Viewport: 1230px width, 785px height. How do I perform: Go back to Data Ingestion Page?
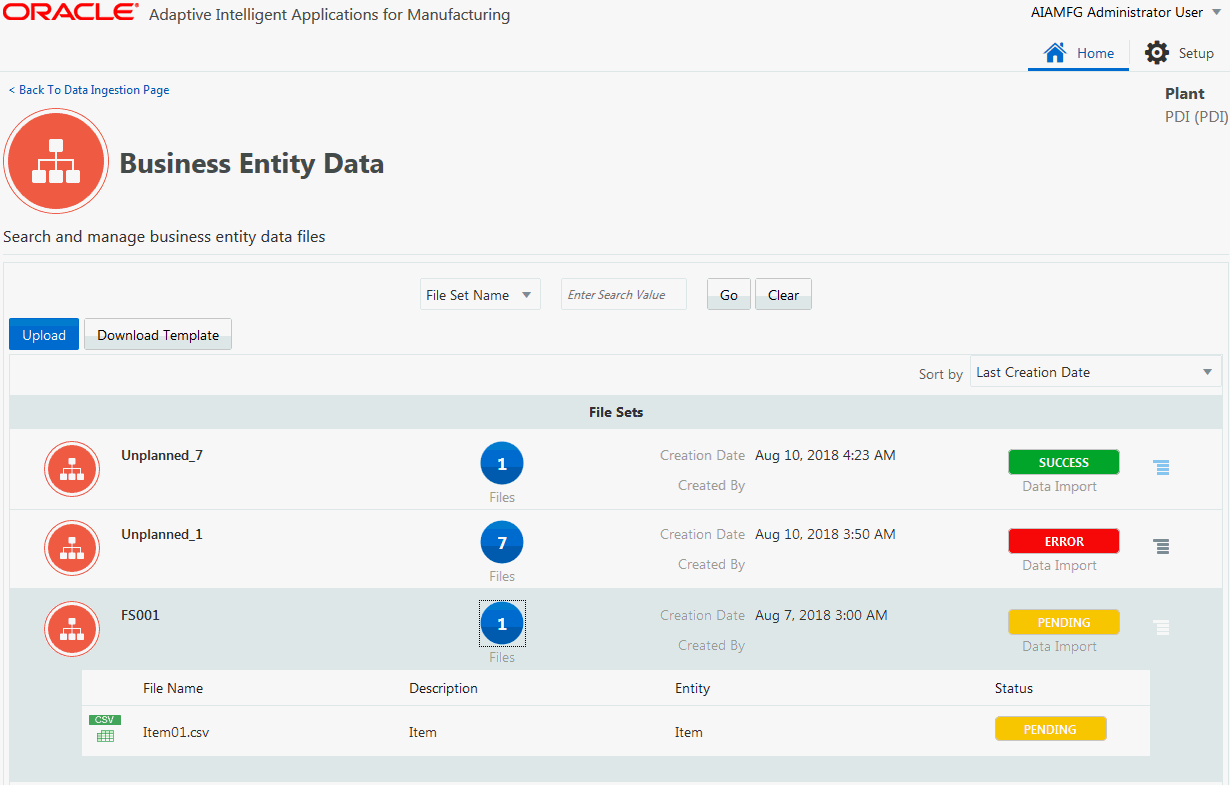(x=89, y=90)
